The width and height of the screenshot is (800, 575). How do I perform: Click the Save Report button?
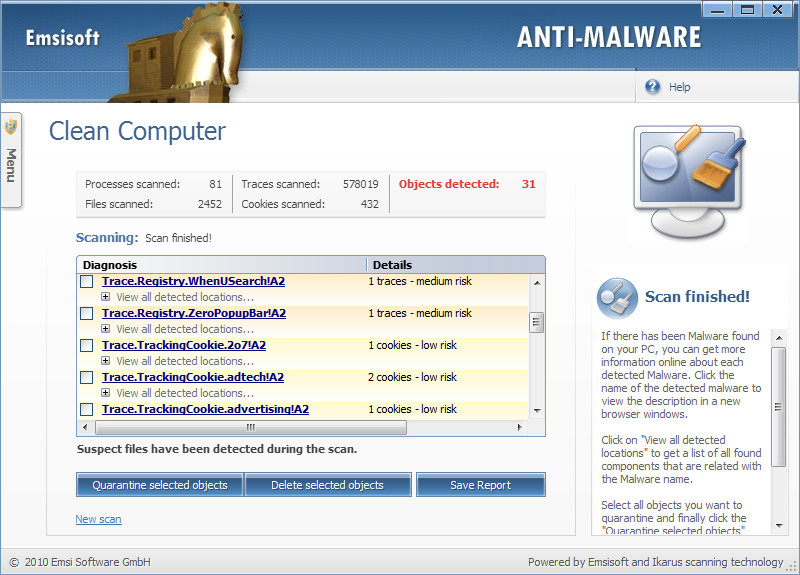tap(481, 485)
